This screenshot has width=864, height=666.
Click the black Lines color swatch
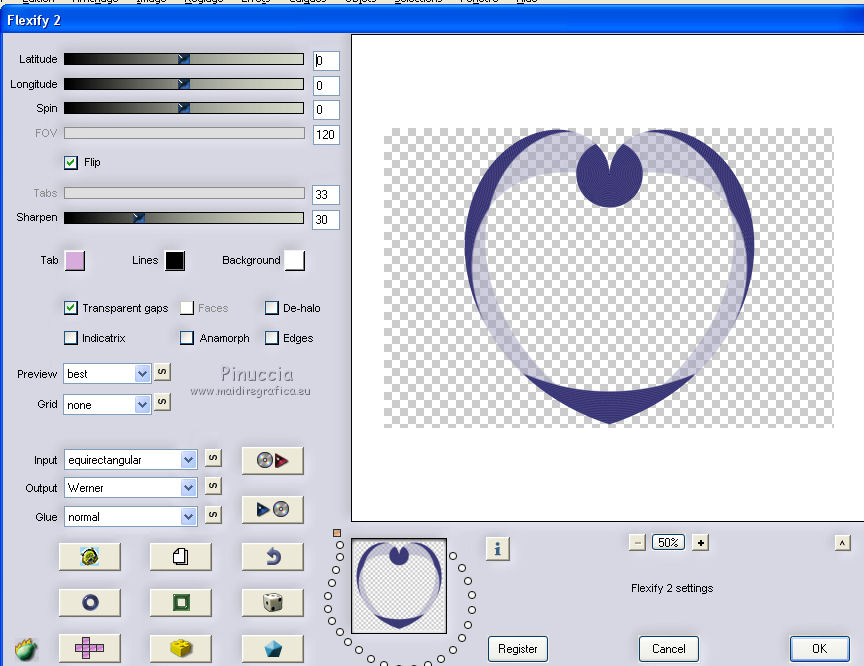pos(175,261)
